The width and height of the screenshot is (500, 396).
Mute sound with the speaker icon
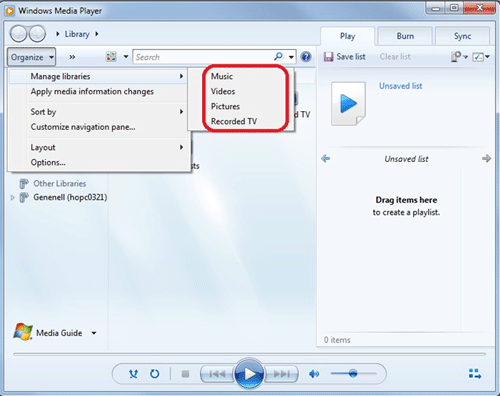[314, 374]
